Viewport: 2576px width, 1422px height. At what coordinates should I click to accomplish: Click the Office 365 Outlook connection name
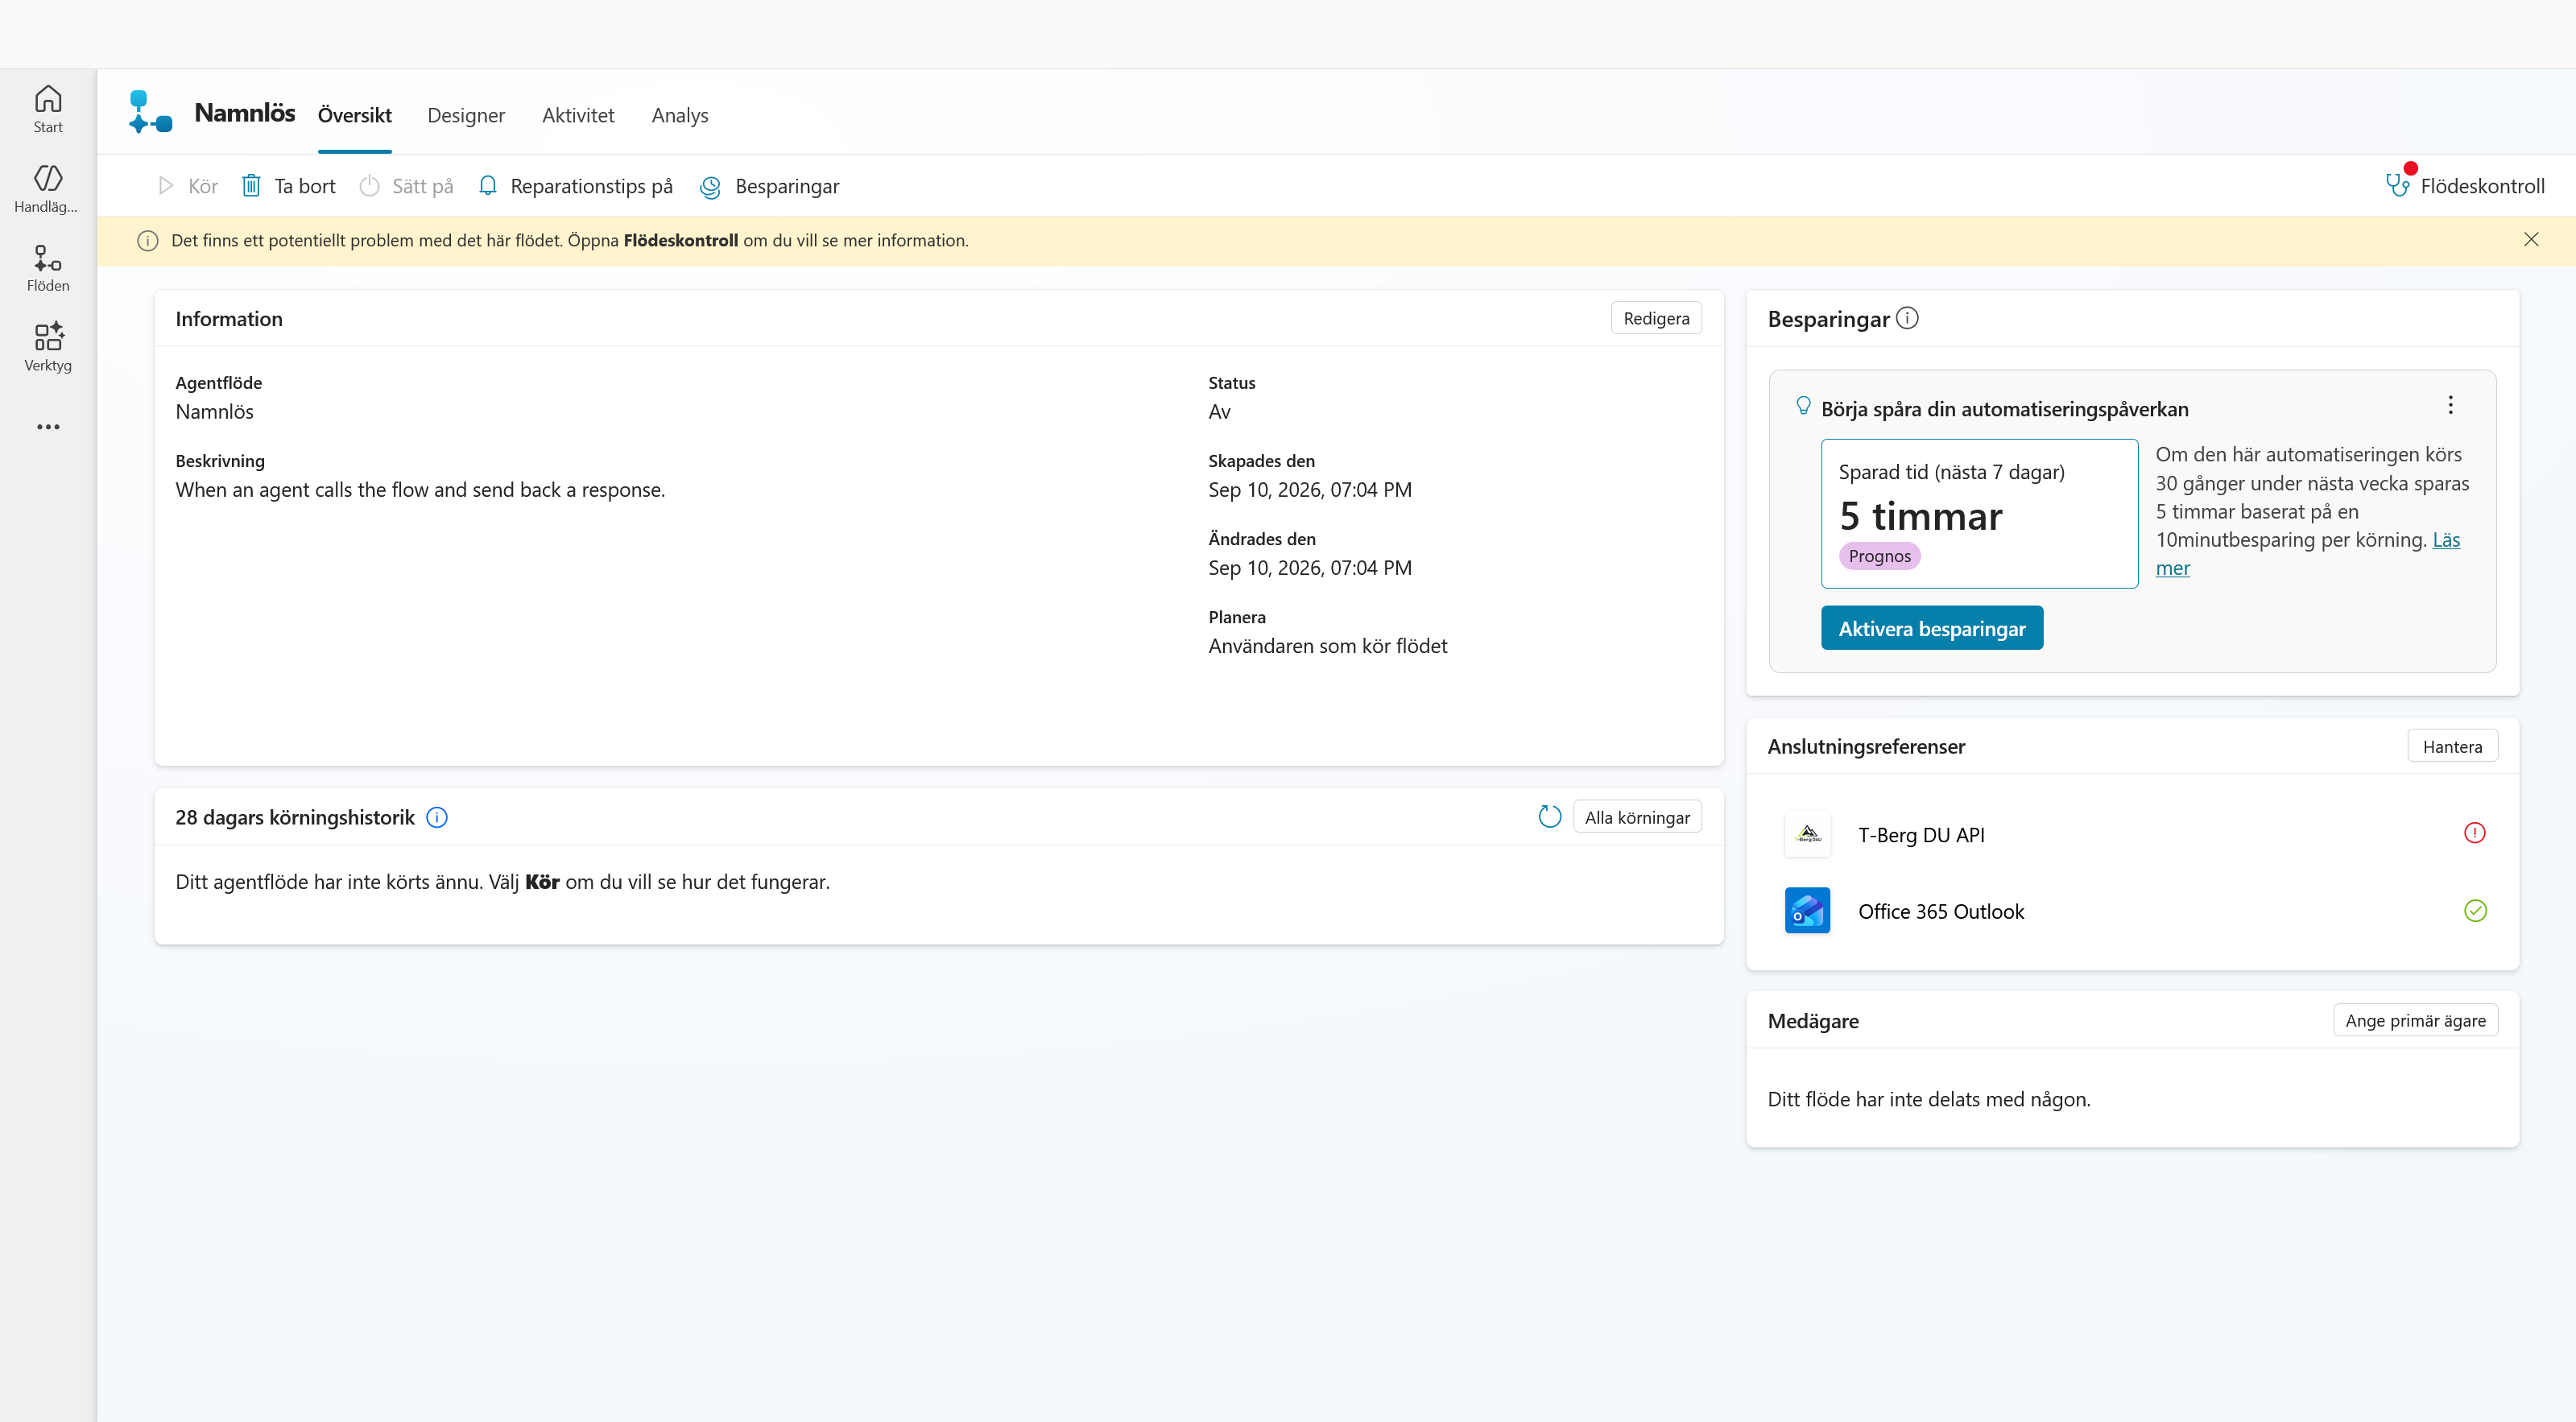pos(1941,912)
